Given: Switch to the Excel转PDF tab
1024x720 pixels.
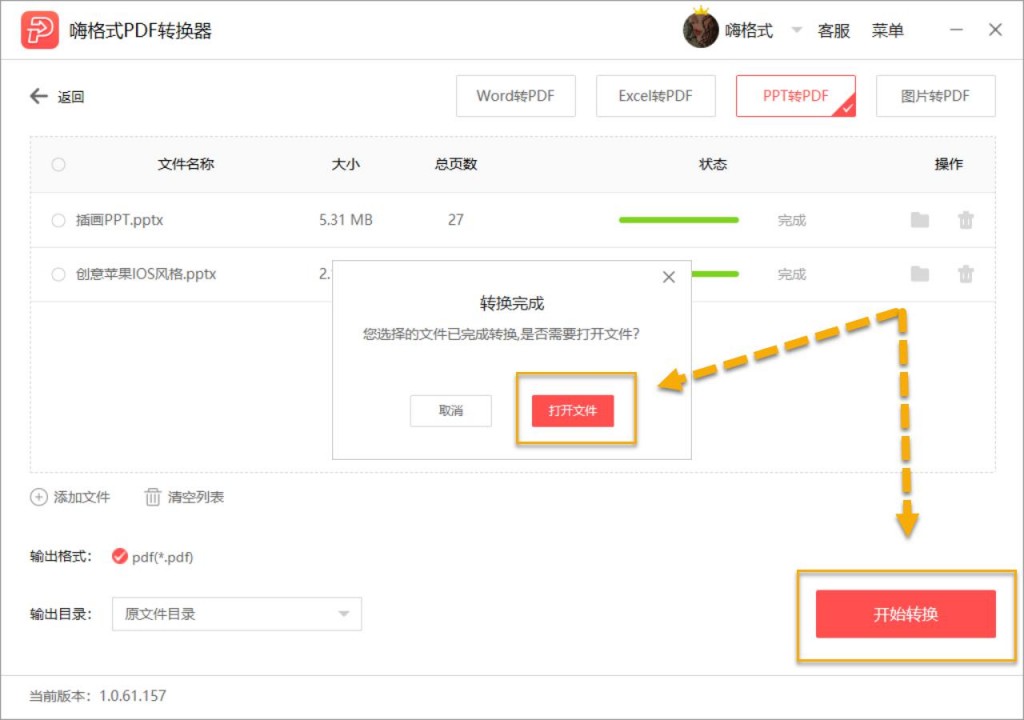Looking at the screenshot, I should [x=655, y=96].
